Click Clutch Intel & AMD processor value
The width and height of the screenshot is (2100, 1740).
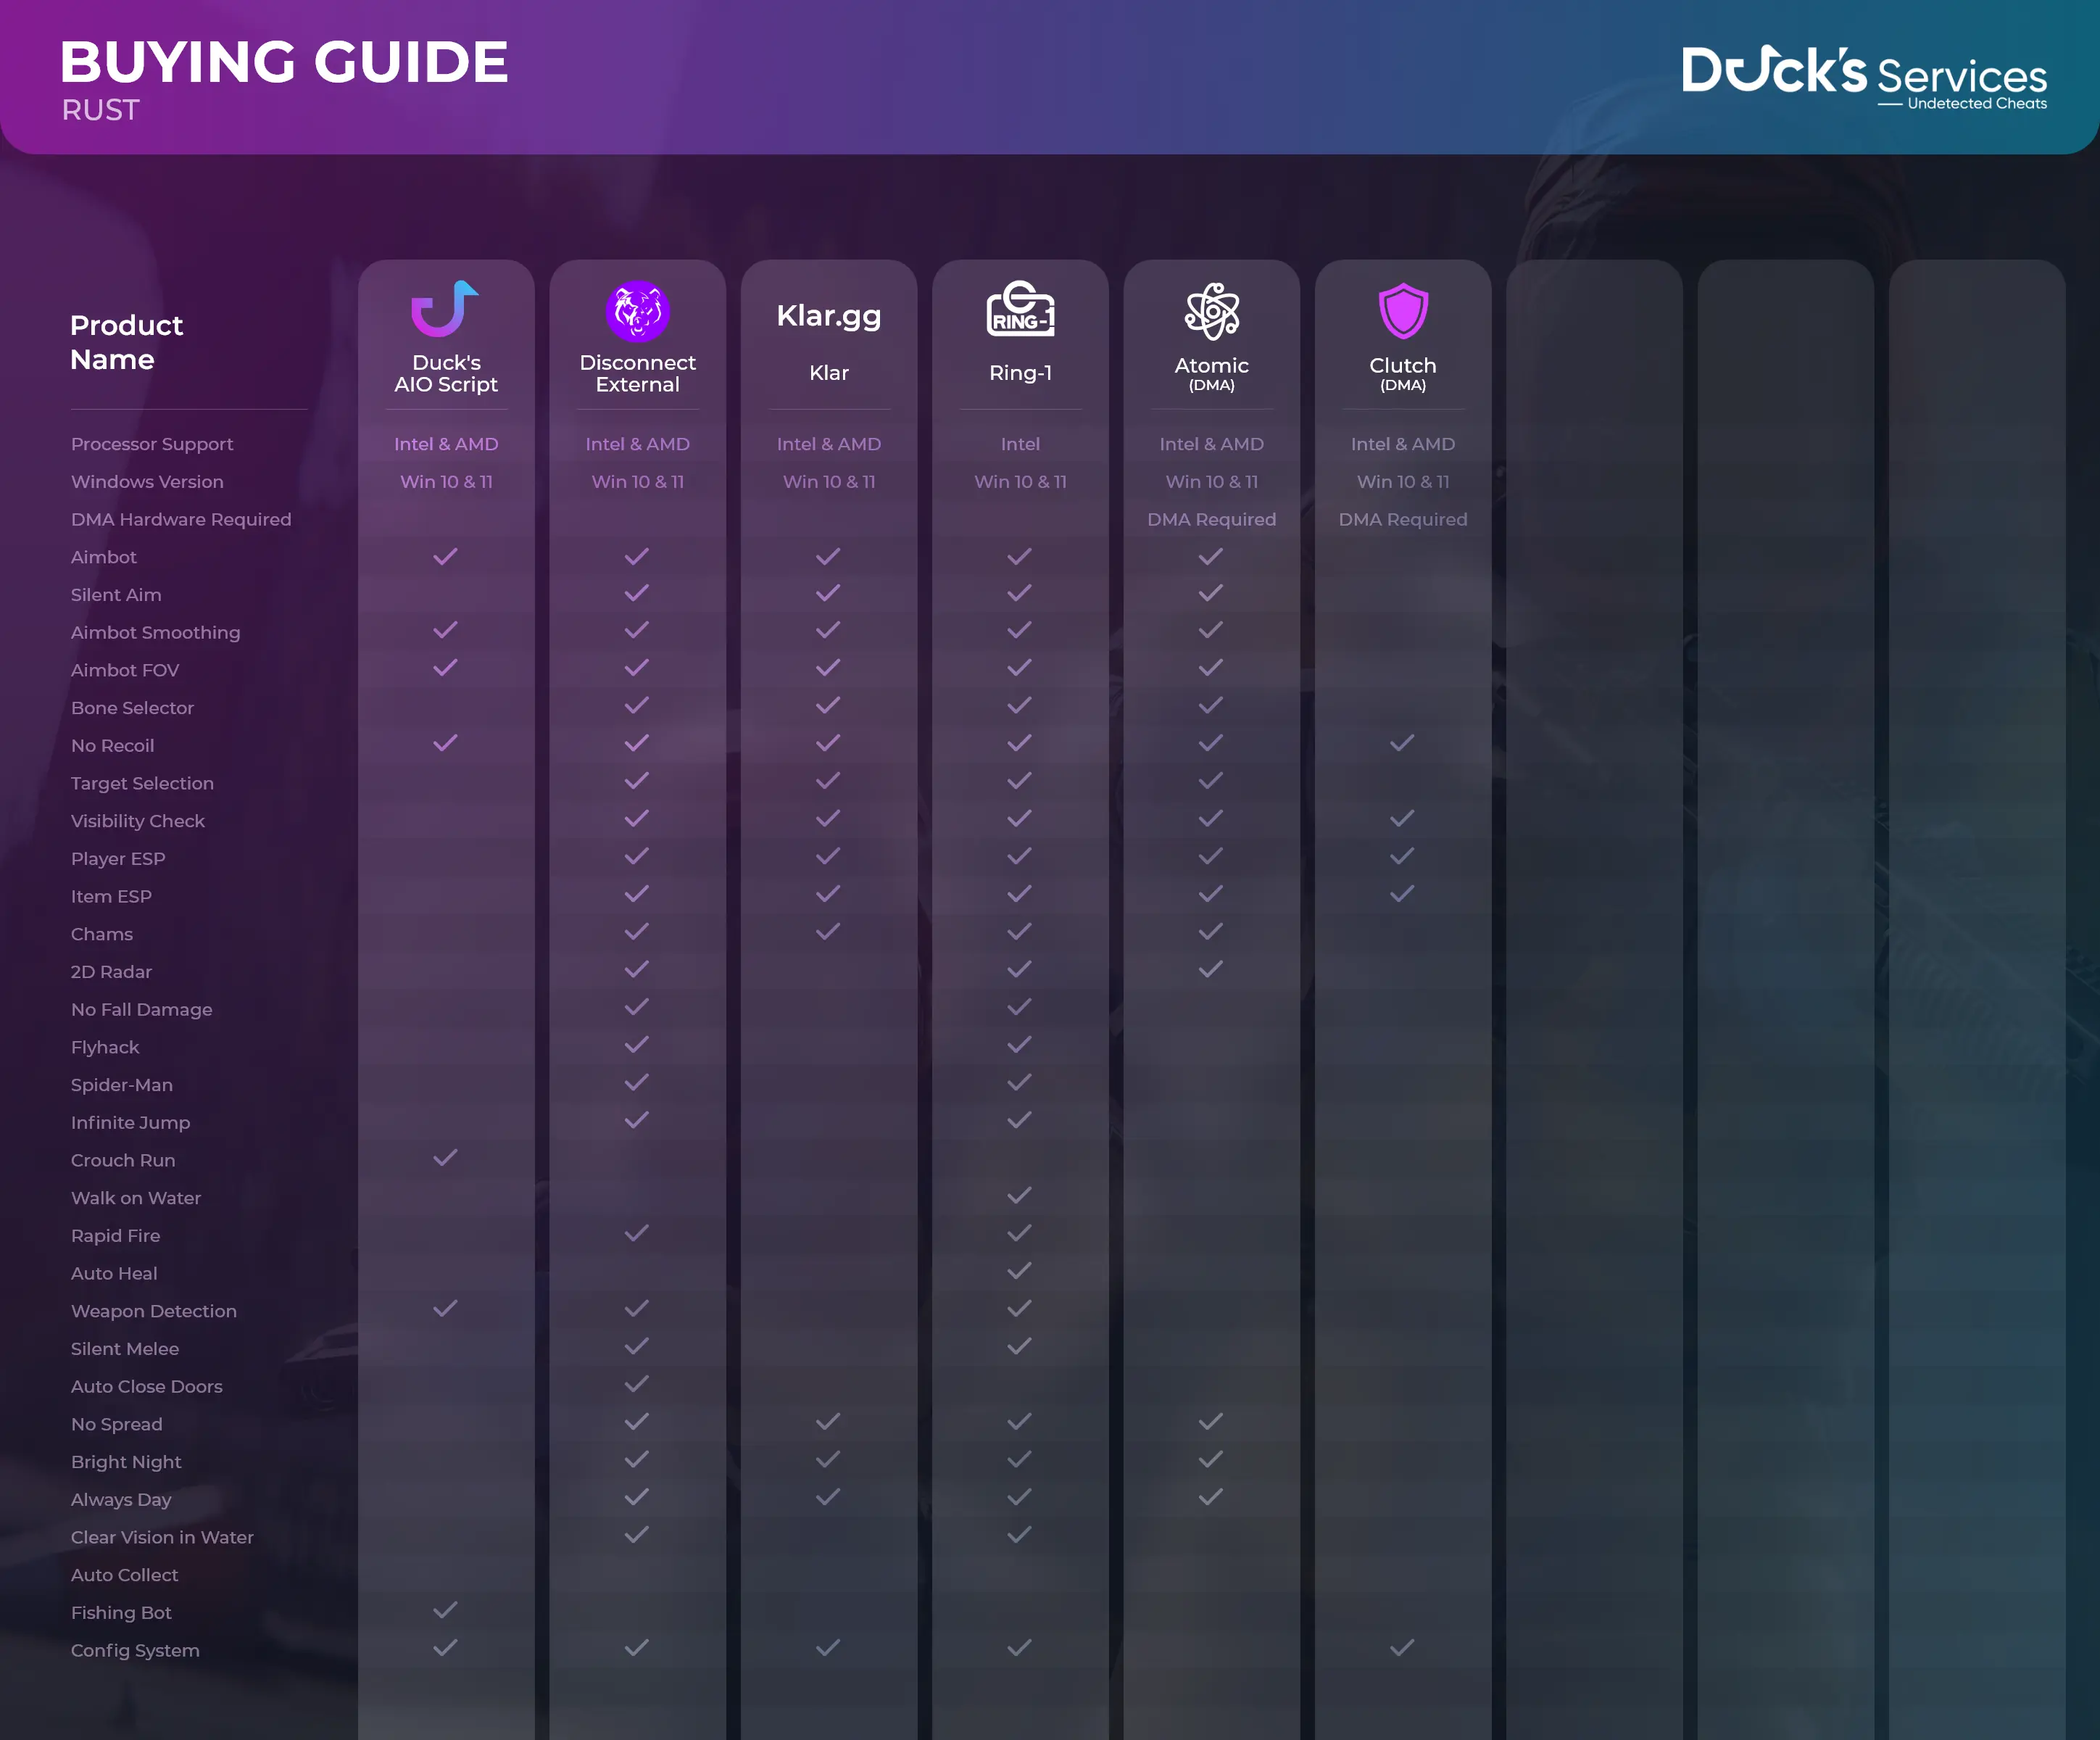point(1403,444)
